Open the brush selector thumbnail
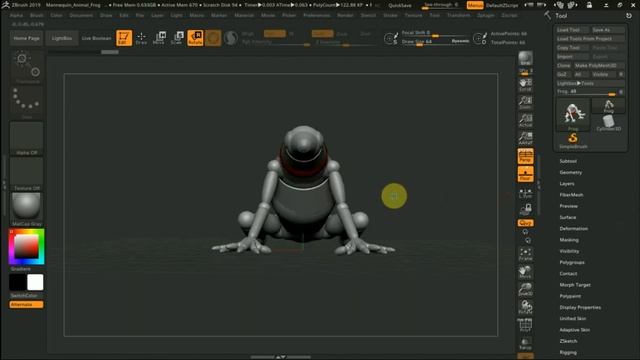This screenshot has height=360, width=640. [27, 67]
